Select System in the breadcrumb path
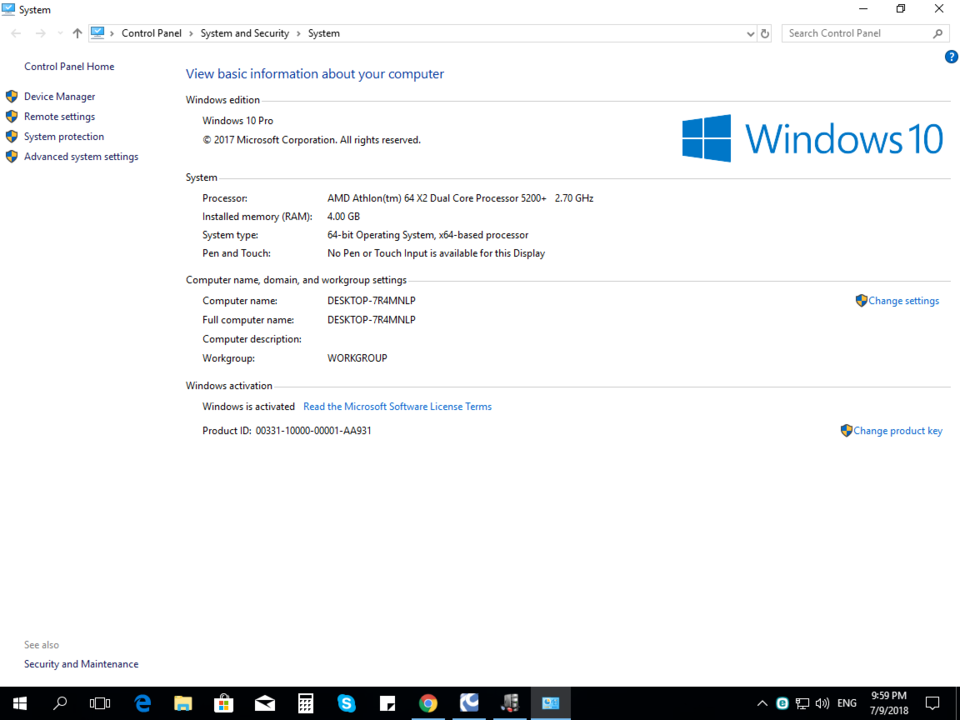 coord(324,33)
